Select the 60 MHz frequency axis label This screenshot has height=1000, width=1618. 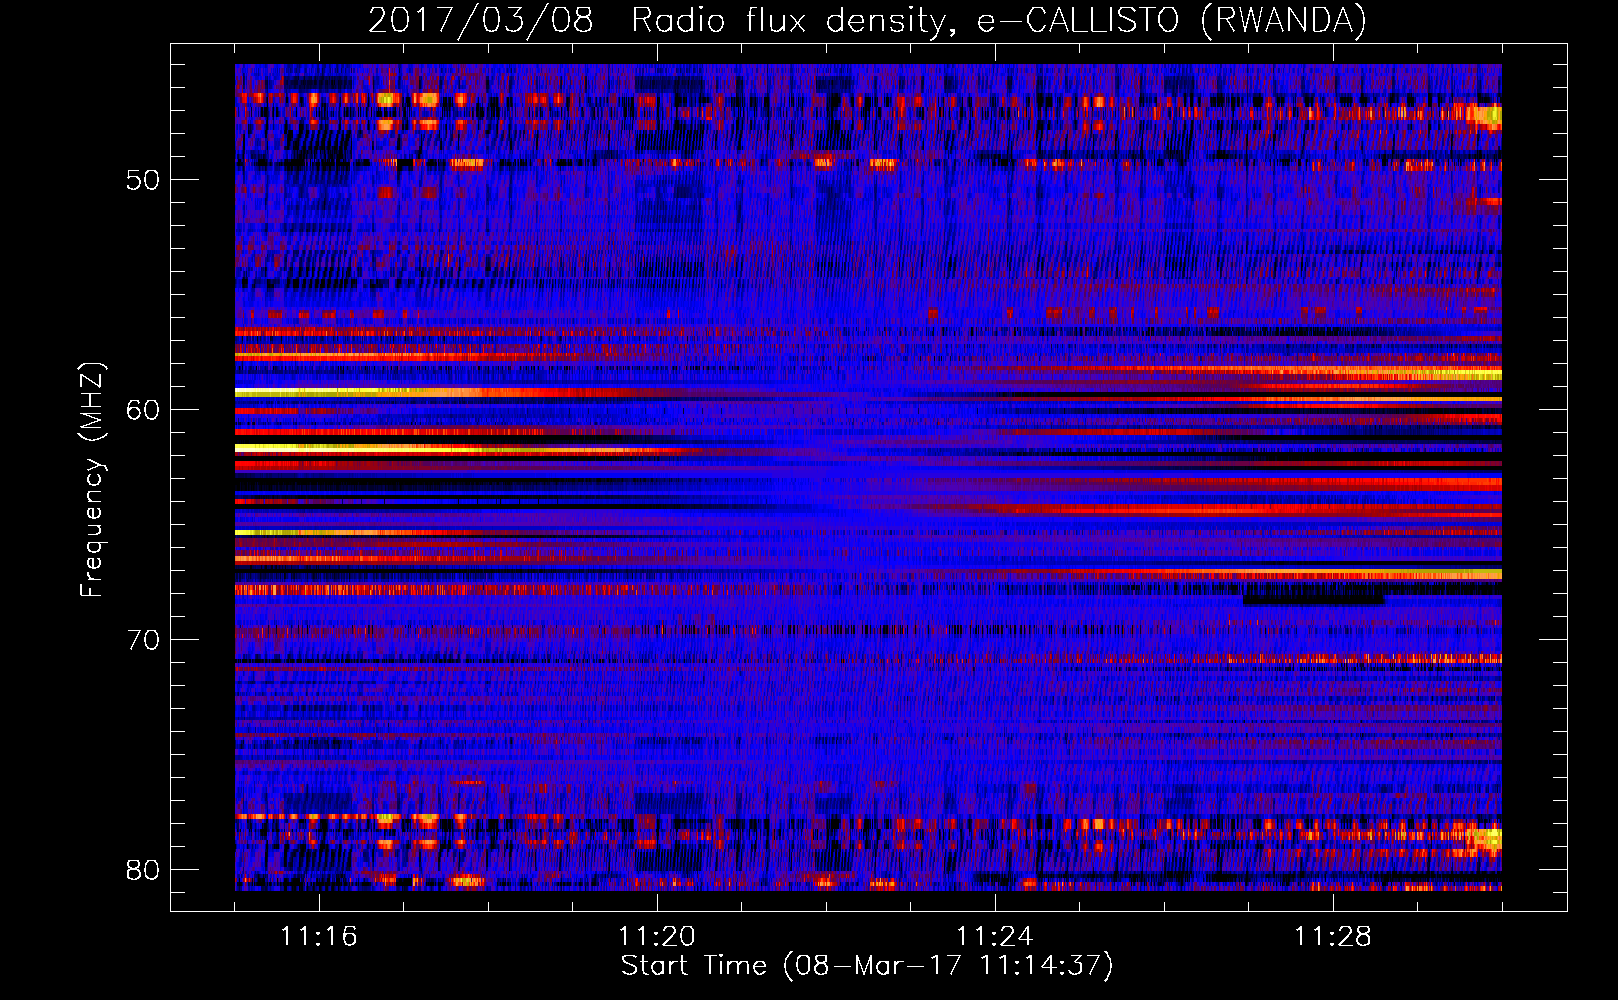(x=143, y=410)
